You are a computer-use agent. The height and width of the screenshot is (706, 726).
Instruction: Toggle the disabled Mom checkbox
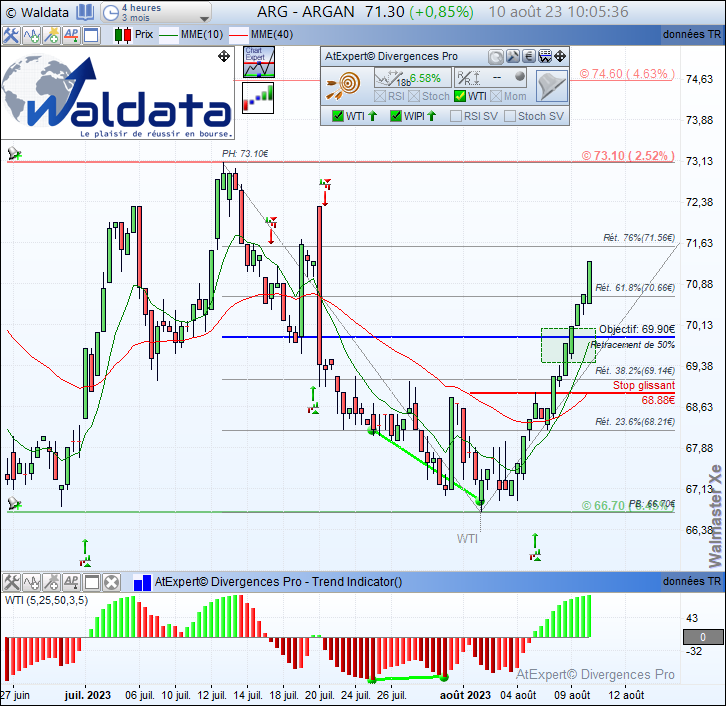click(x=496, y=96)
